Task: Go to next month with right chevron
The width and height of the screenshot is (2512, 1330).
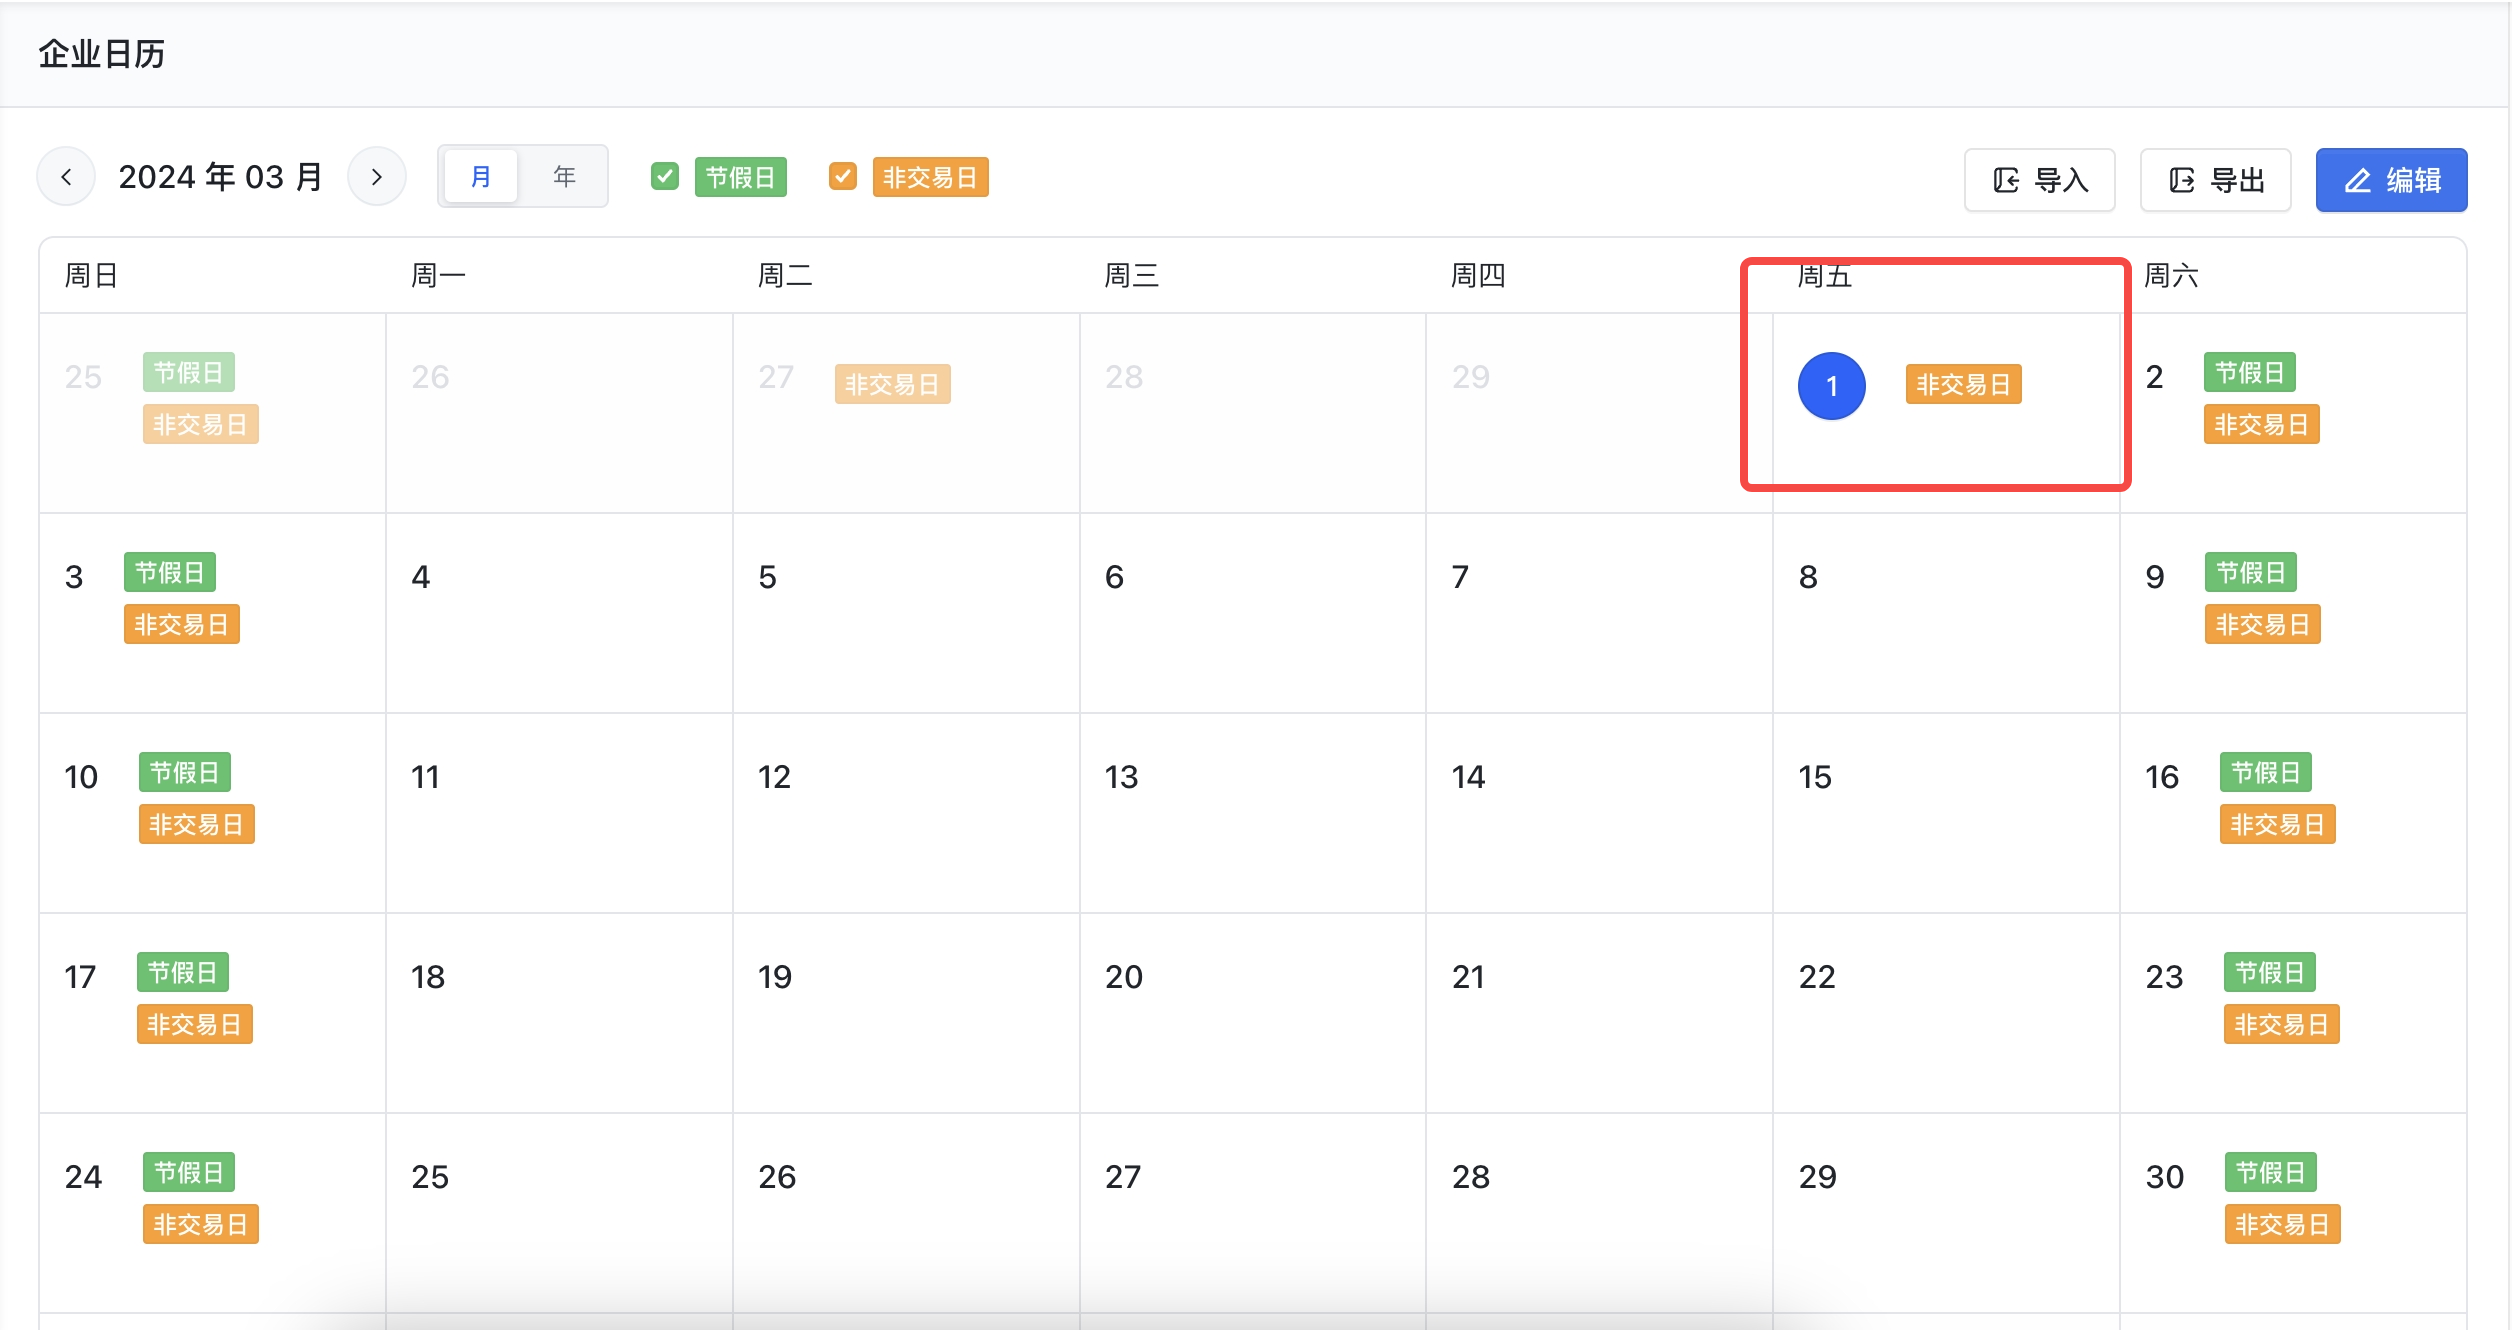Action: coord(376,177)
